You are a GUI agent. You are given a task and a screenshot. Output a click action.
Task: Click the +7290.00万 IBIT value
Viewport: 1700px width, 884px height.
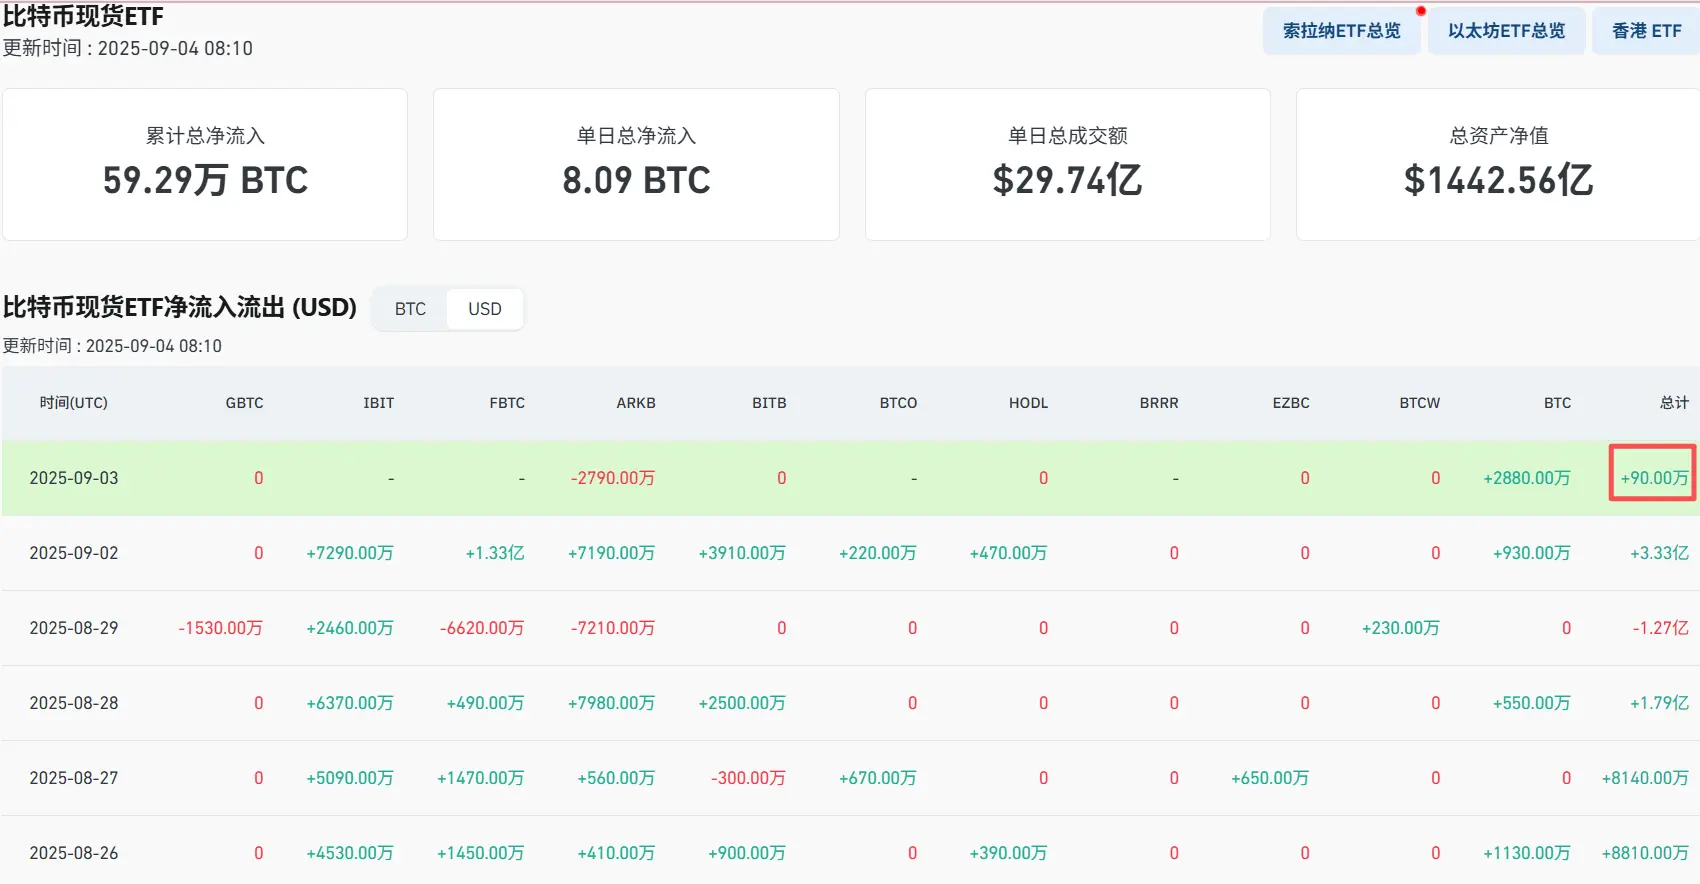350,553
